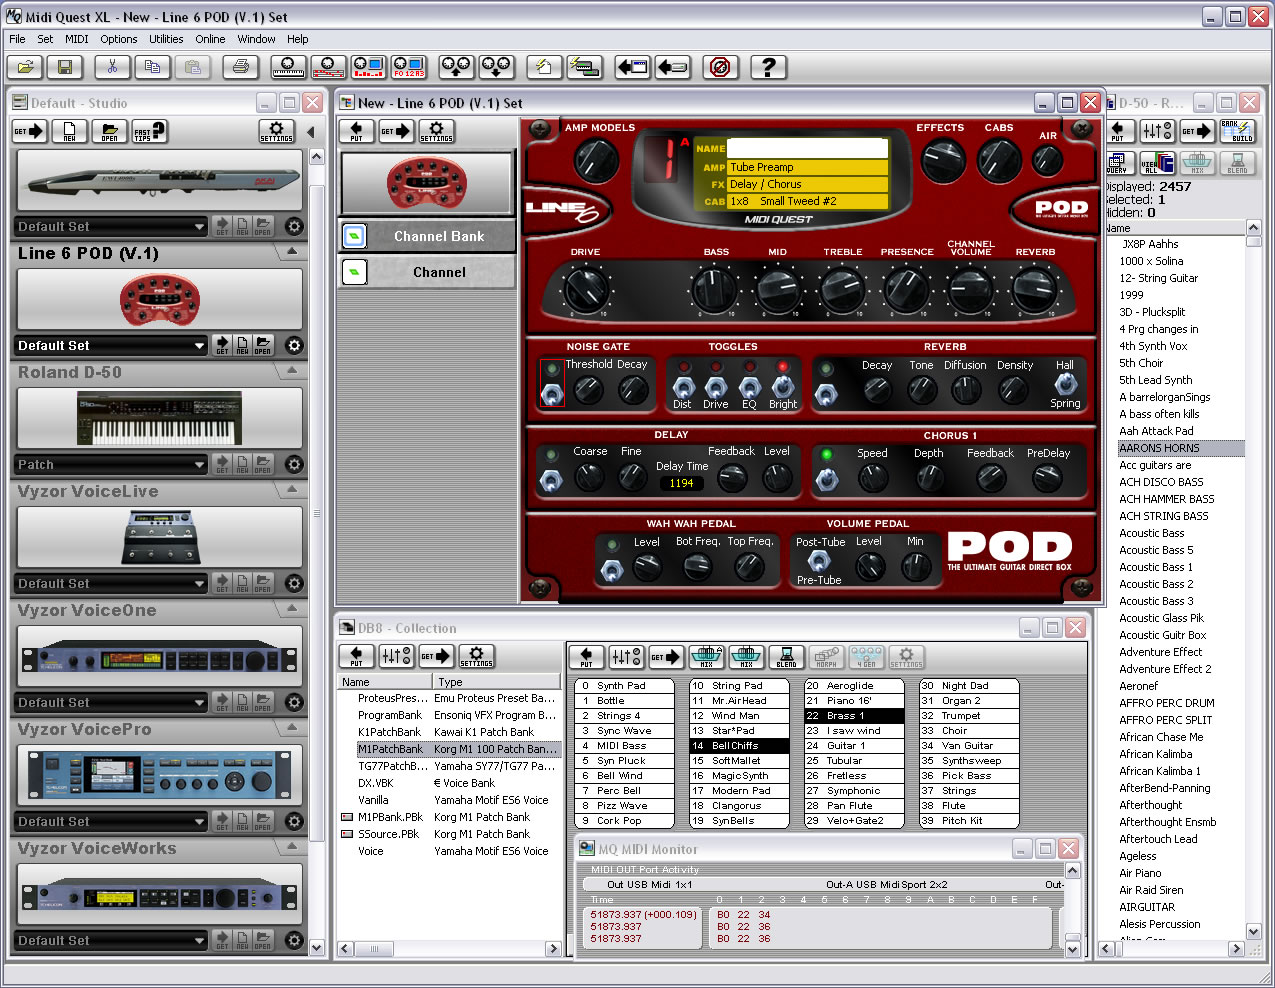
Task: Open the Default Set dropdown under Line 6 POD
Action: click(110, 345)
